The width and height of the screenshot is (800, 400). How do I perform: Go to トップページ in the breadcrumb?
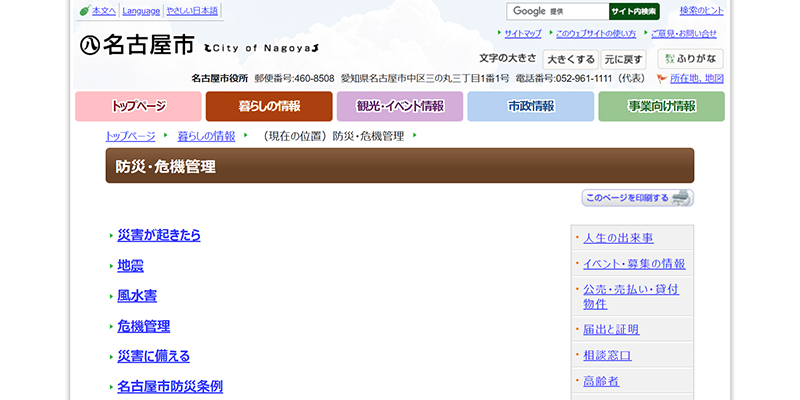click(130, 136)
